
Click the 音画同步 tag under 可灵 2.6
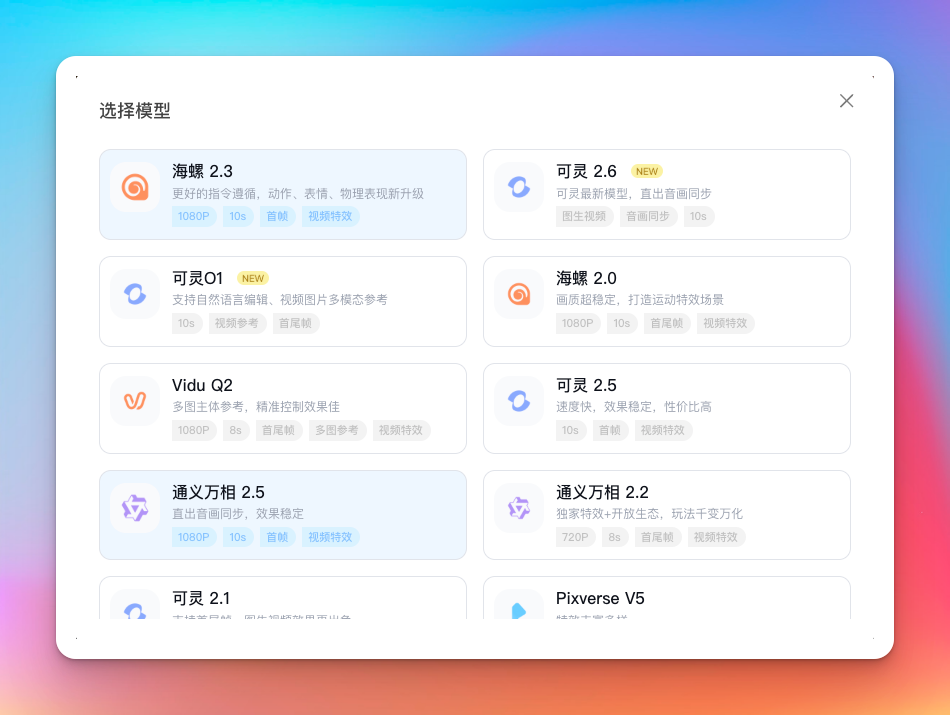coord(648,216)
